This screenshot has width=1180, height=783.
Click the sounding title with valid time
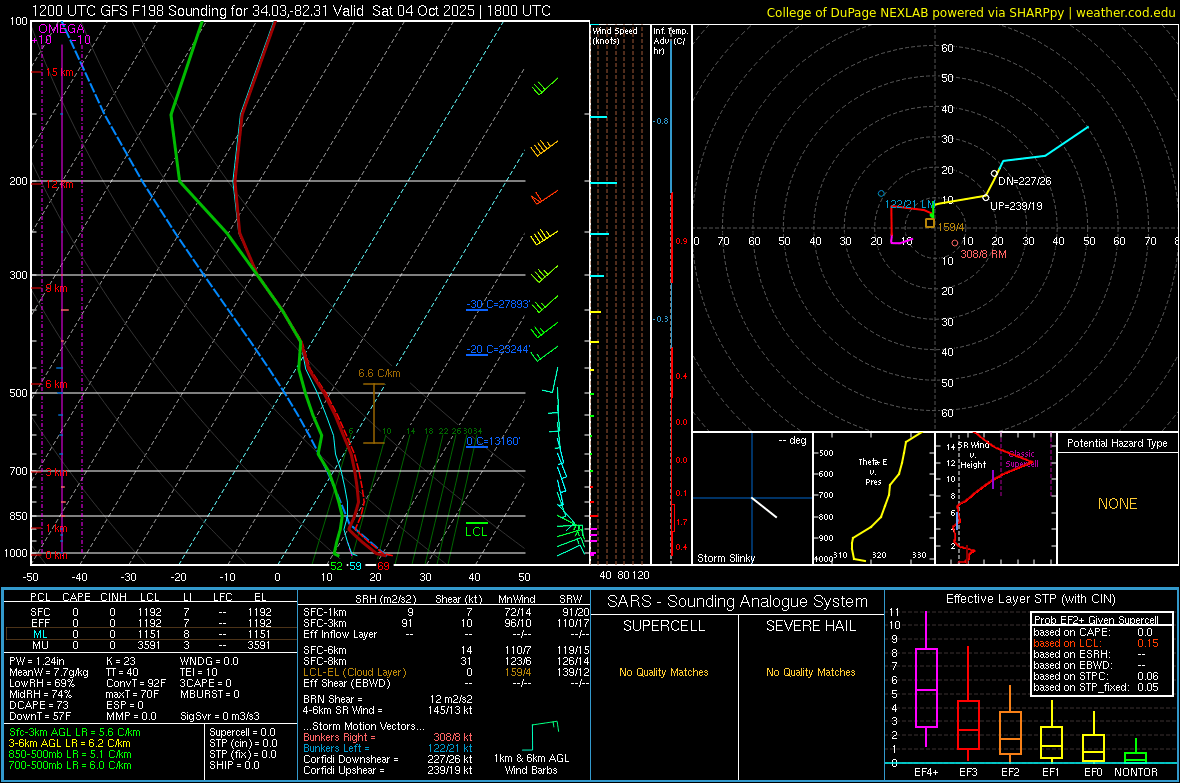[x=291, y=11]
